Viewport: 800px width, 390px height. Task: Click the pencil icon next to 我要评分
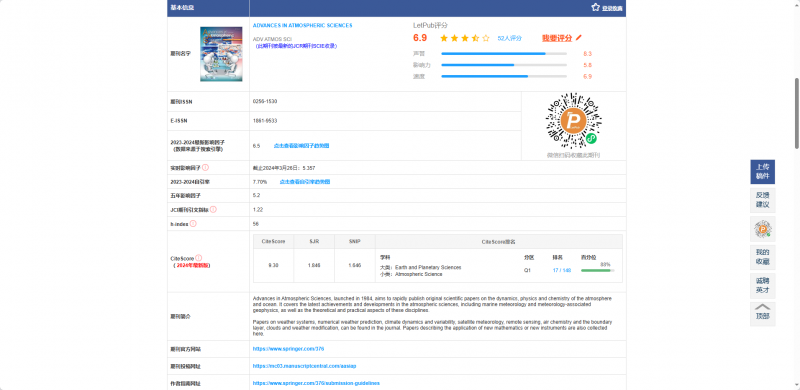579,38
